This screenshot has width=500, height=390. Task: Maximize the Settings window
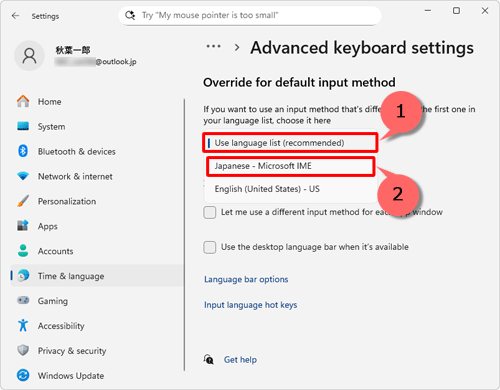[x=456, y=11]
